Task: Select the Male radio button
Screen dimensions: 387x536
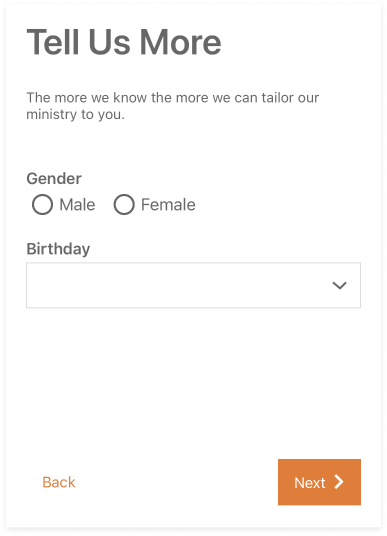Action: [42, 204]
